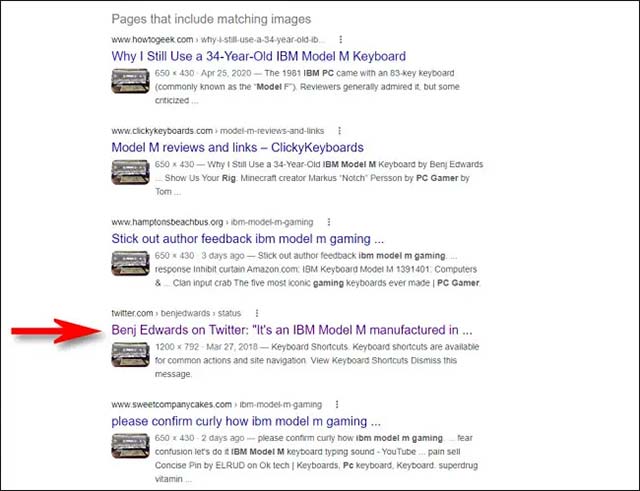Click the www.clickykeyboards.com URL breadcrumb
640x491 pixels.
click(218, 131)
